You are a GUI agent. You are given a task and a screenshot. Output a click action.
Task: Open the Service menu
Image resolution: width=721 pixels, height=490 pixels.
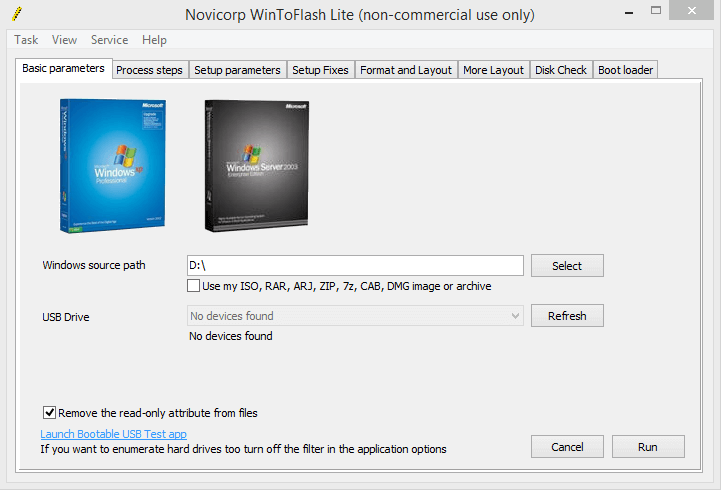tap(109, 40)
